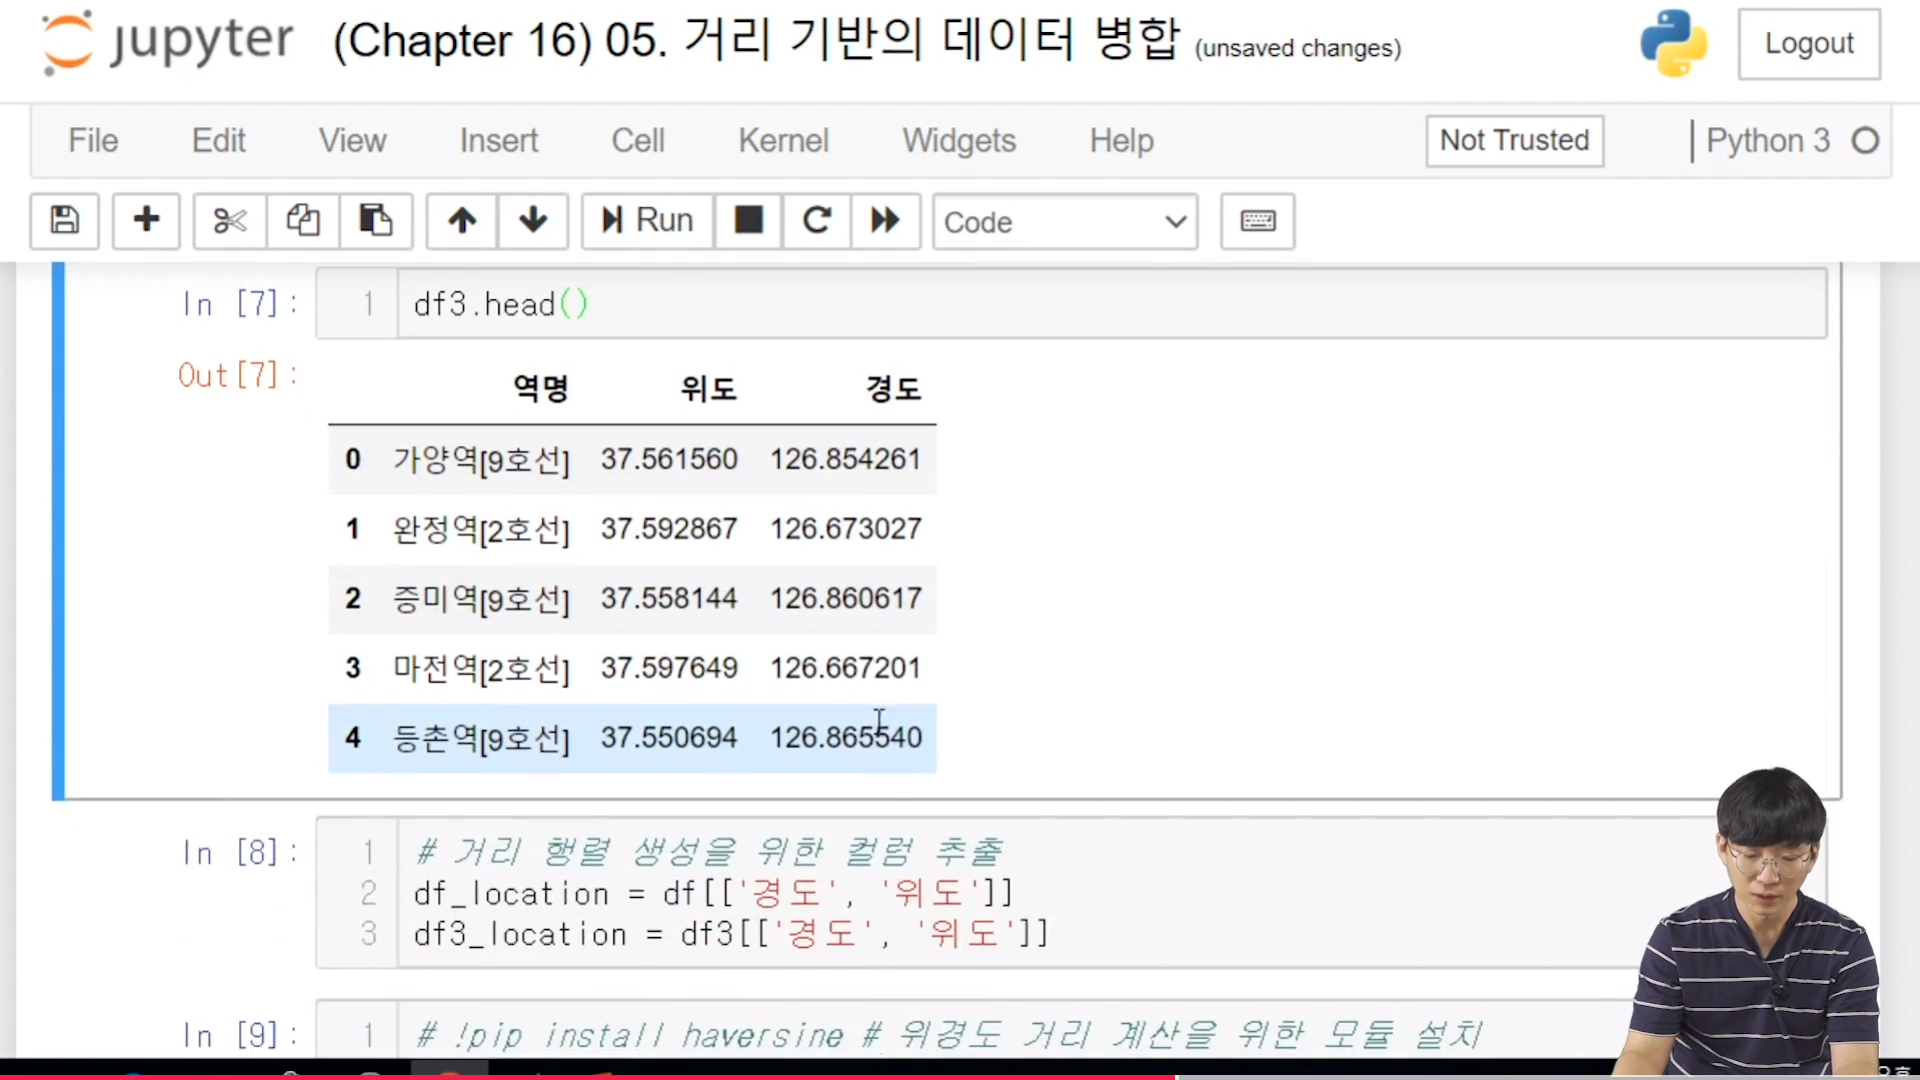Cut selected cells with scissors icon

(230, 220)
